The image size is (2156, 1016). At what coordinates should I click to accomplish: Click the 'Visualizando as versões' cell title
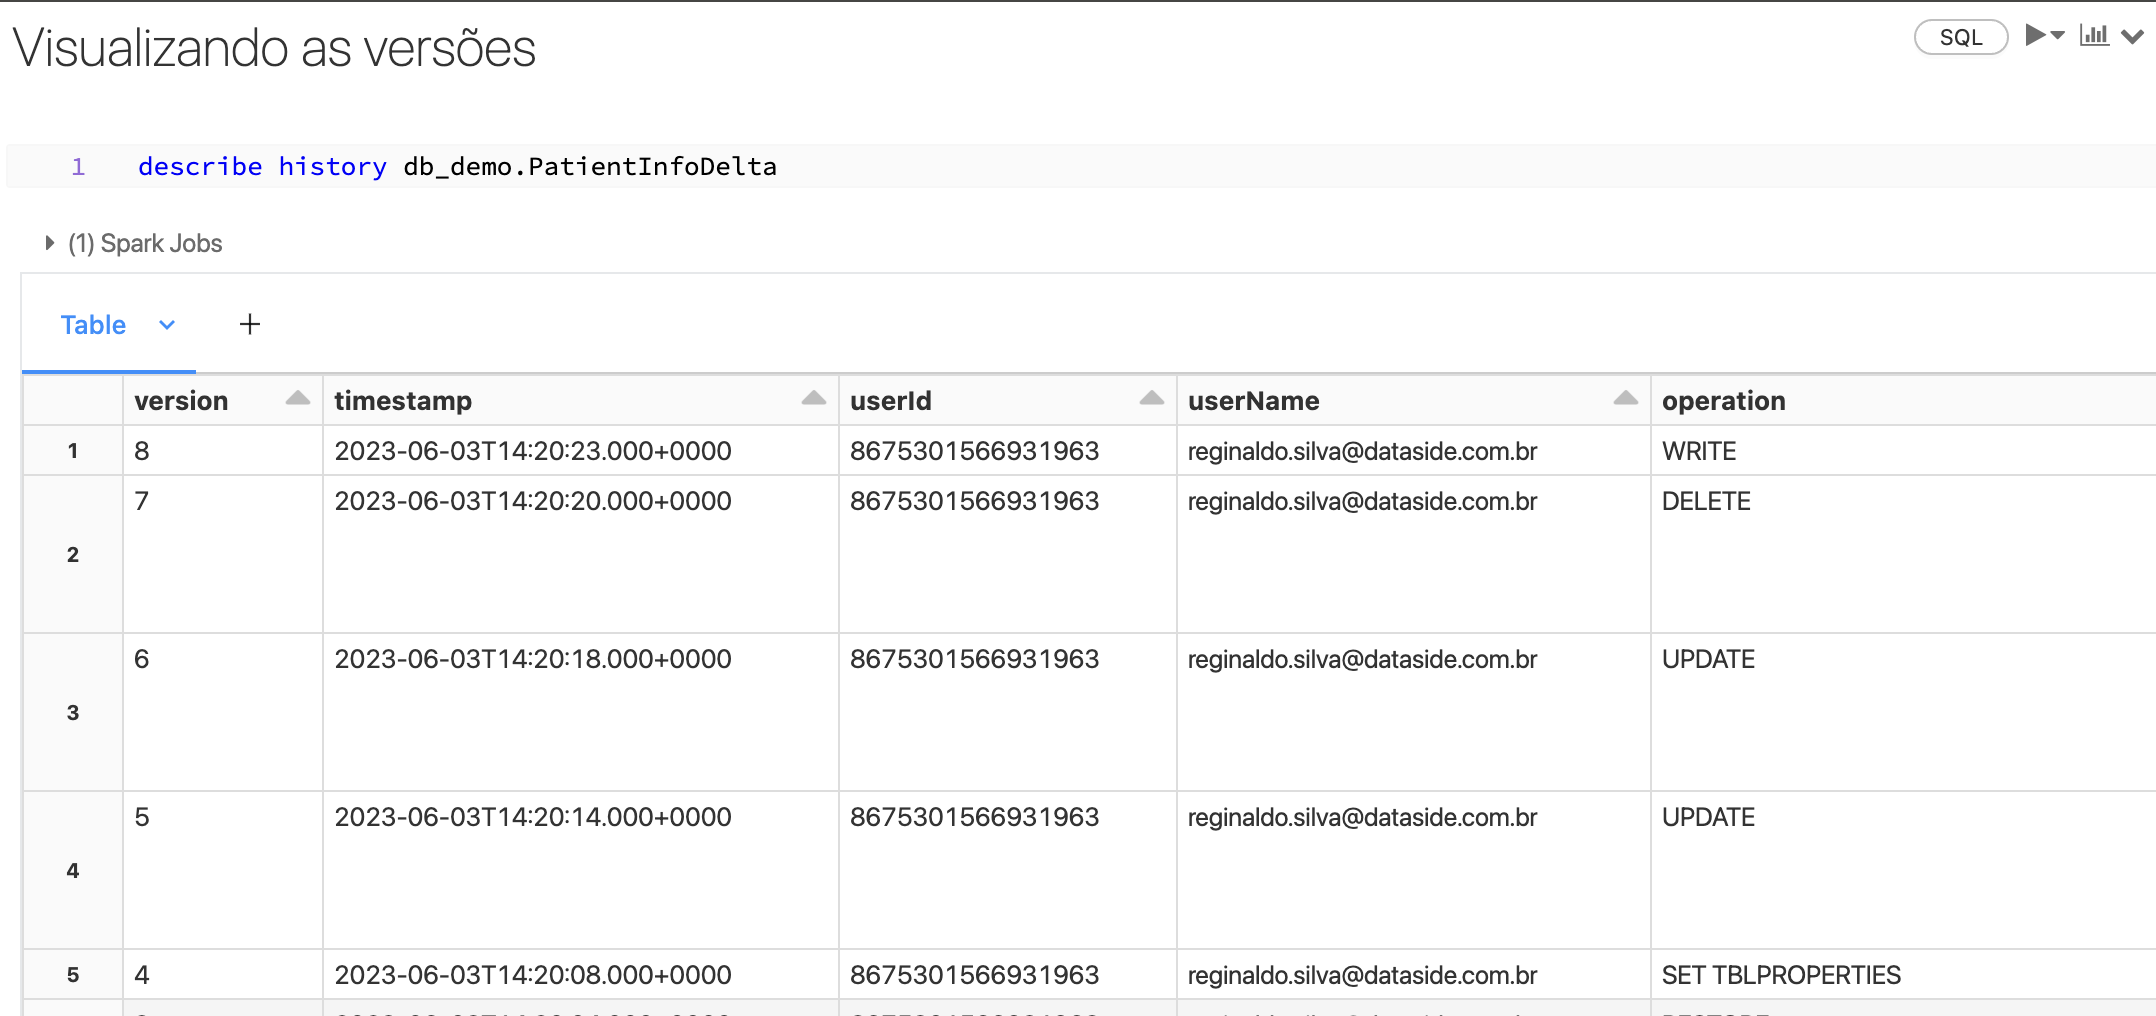click(x=274, y=48)
